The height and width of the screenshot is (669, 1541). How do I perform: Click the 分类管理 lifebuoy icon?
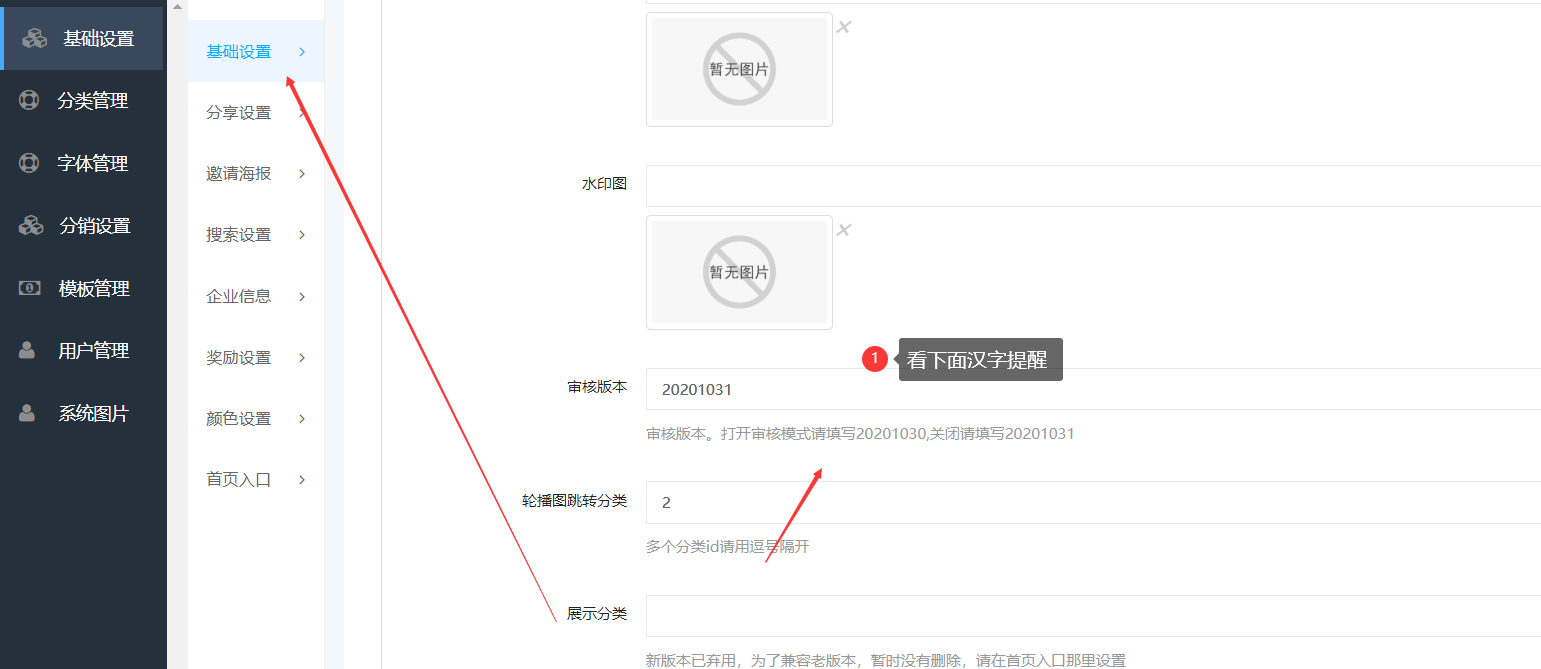tap(29, 101)
